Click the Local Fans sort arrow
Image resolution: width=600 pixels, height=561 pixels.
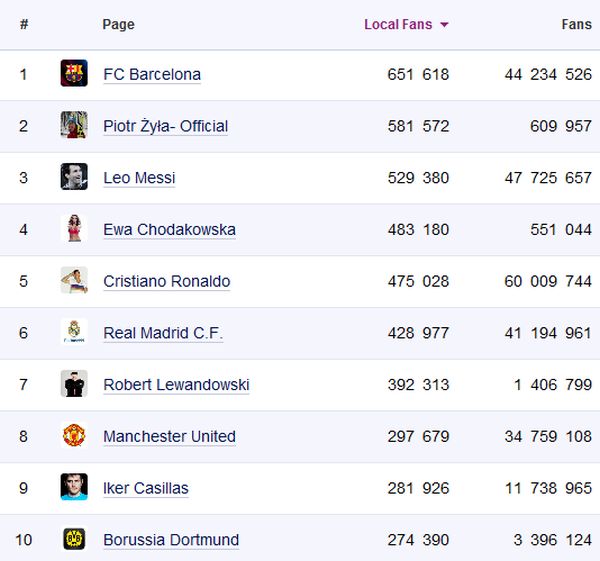click(x=444, y=25)
